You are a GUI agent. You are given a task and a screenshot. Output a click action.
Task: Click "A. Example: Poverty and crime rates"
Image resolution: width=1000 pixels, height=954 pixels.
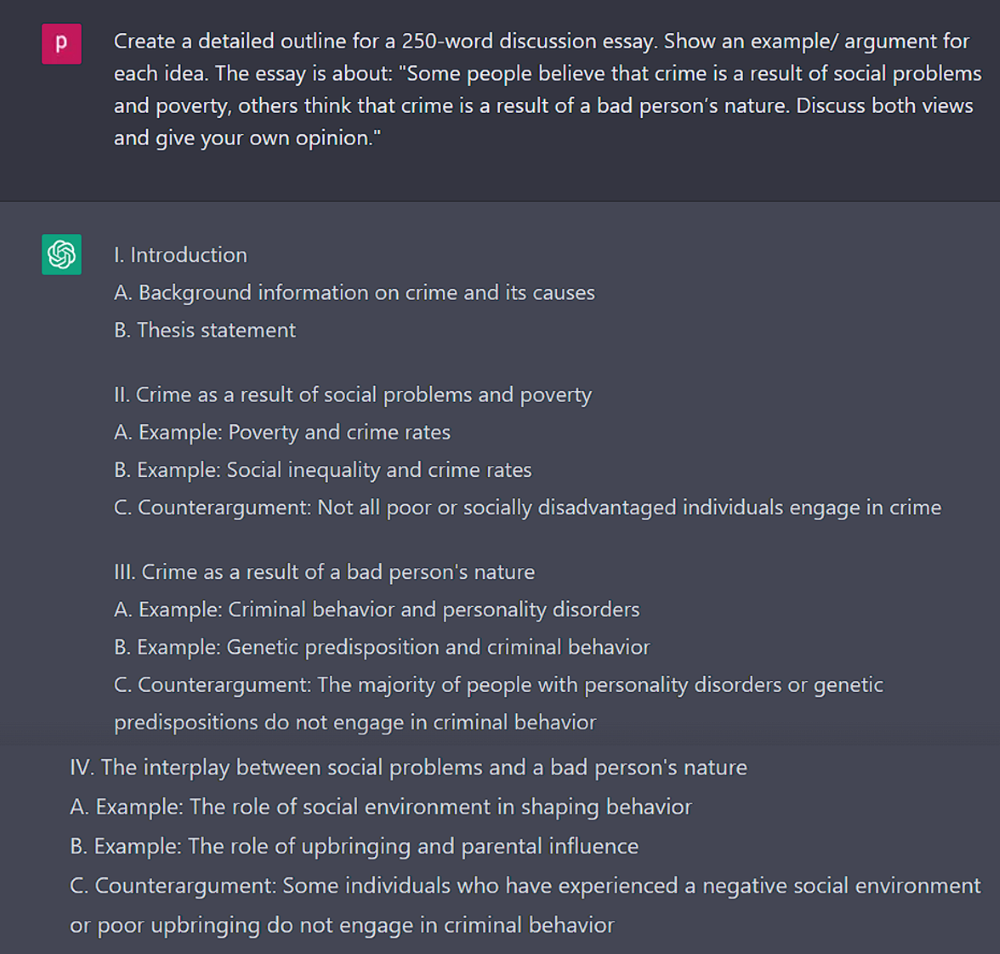(x=282, y=432)
